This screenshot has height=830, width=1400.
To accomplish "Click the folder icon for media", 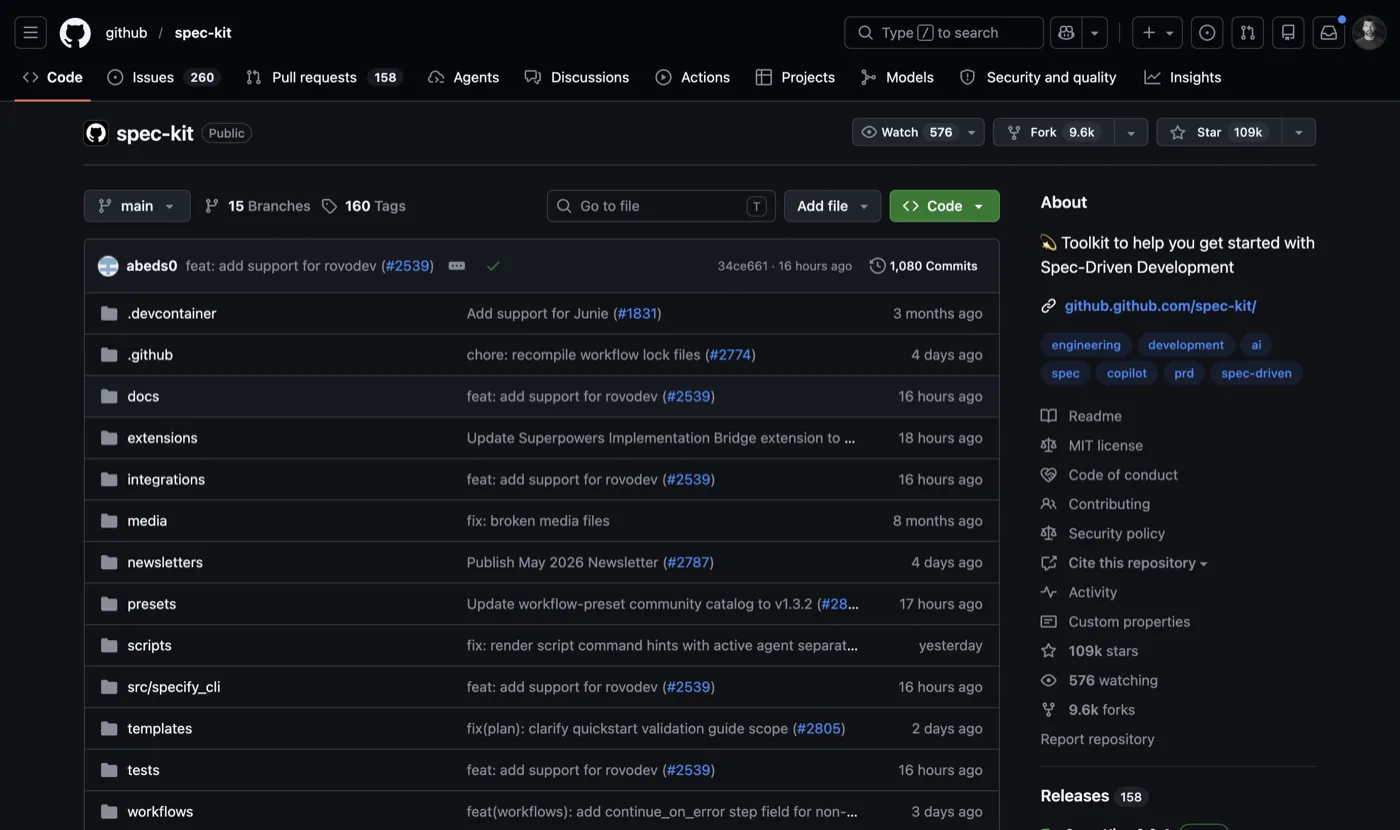I will point(109,521).
